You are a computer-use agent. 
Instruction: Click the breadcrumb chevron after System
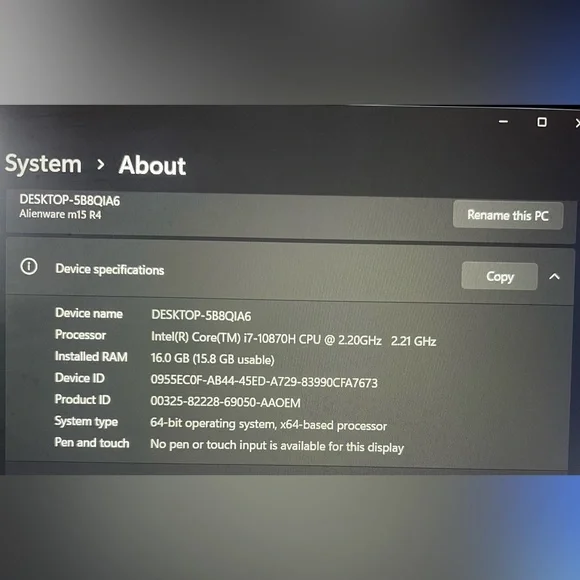tap(100, 164)
